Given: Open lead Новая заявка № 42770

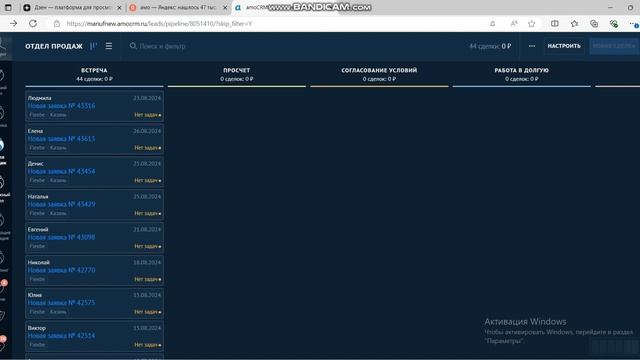Looking at the screenshot, I should [61, 270].
